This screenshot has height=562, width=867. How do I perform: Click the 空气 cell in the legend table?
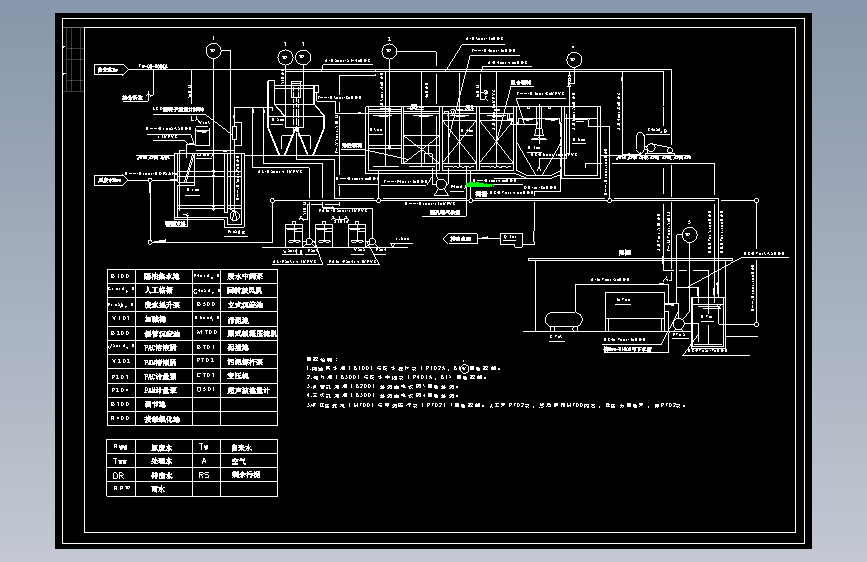[x=249, y=461]
